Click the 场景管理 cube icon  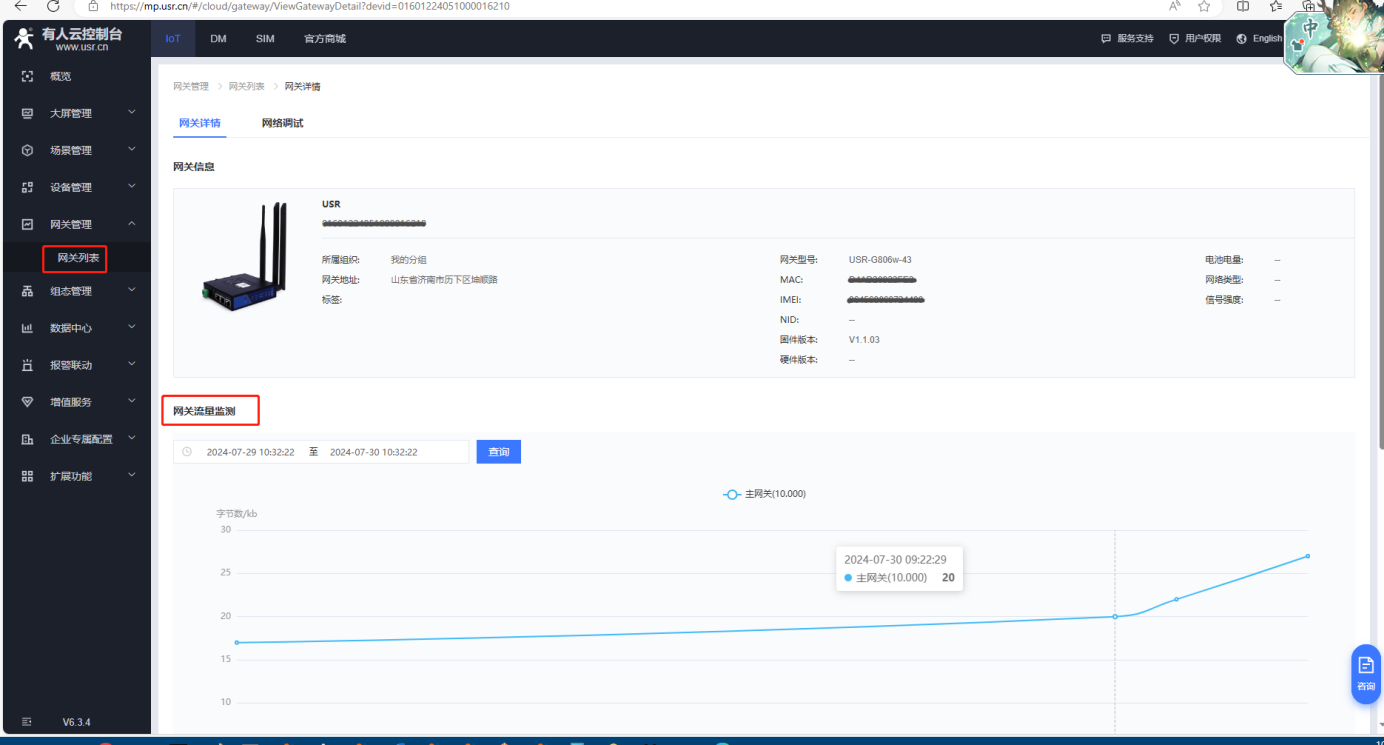28,151
